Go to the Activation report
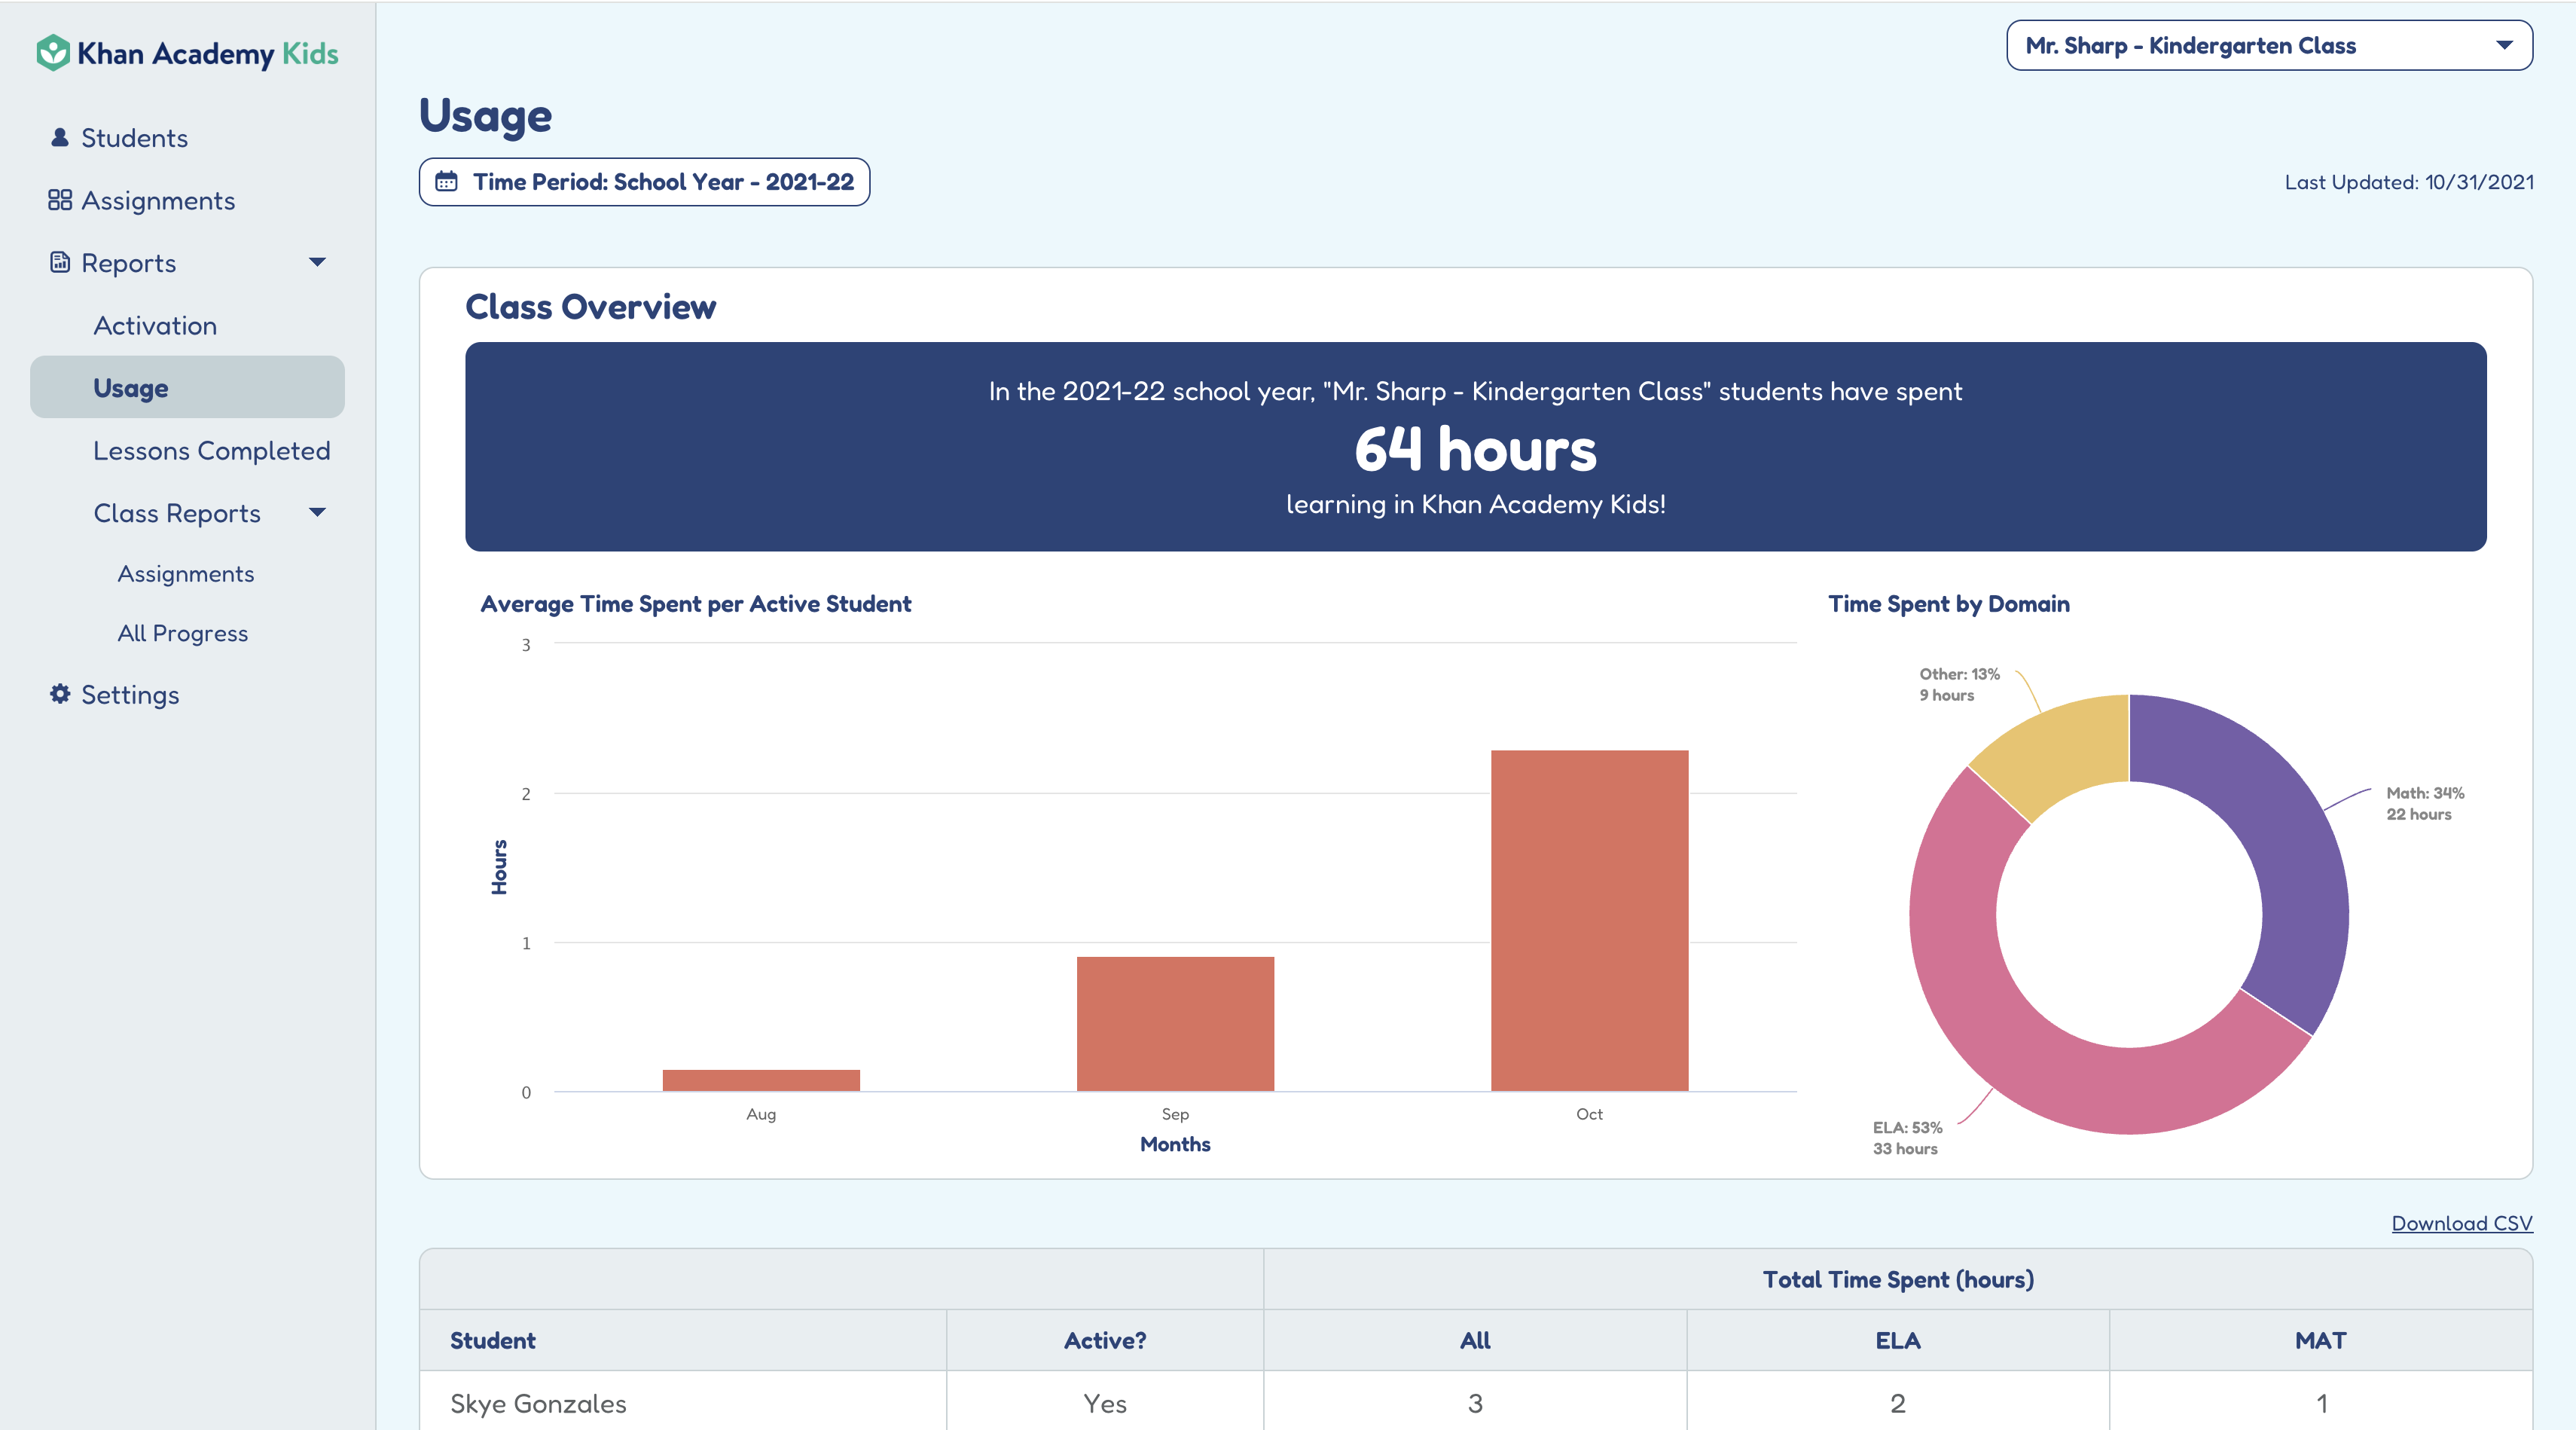The image size is (2576, 1430). [x=155, y=325]
